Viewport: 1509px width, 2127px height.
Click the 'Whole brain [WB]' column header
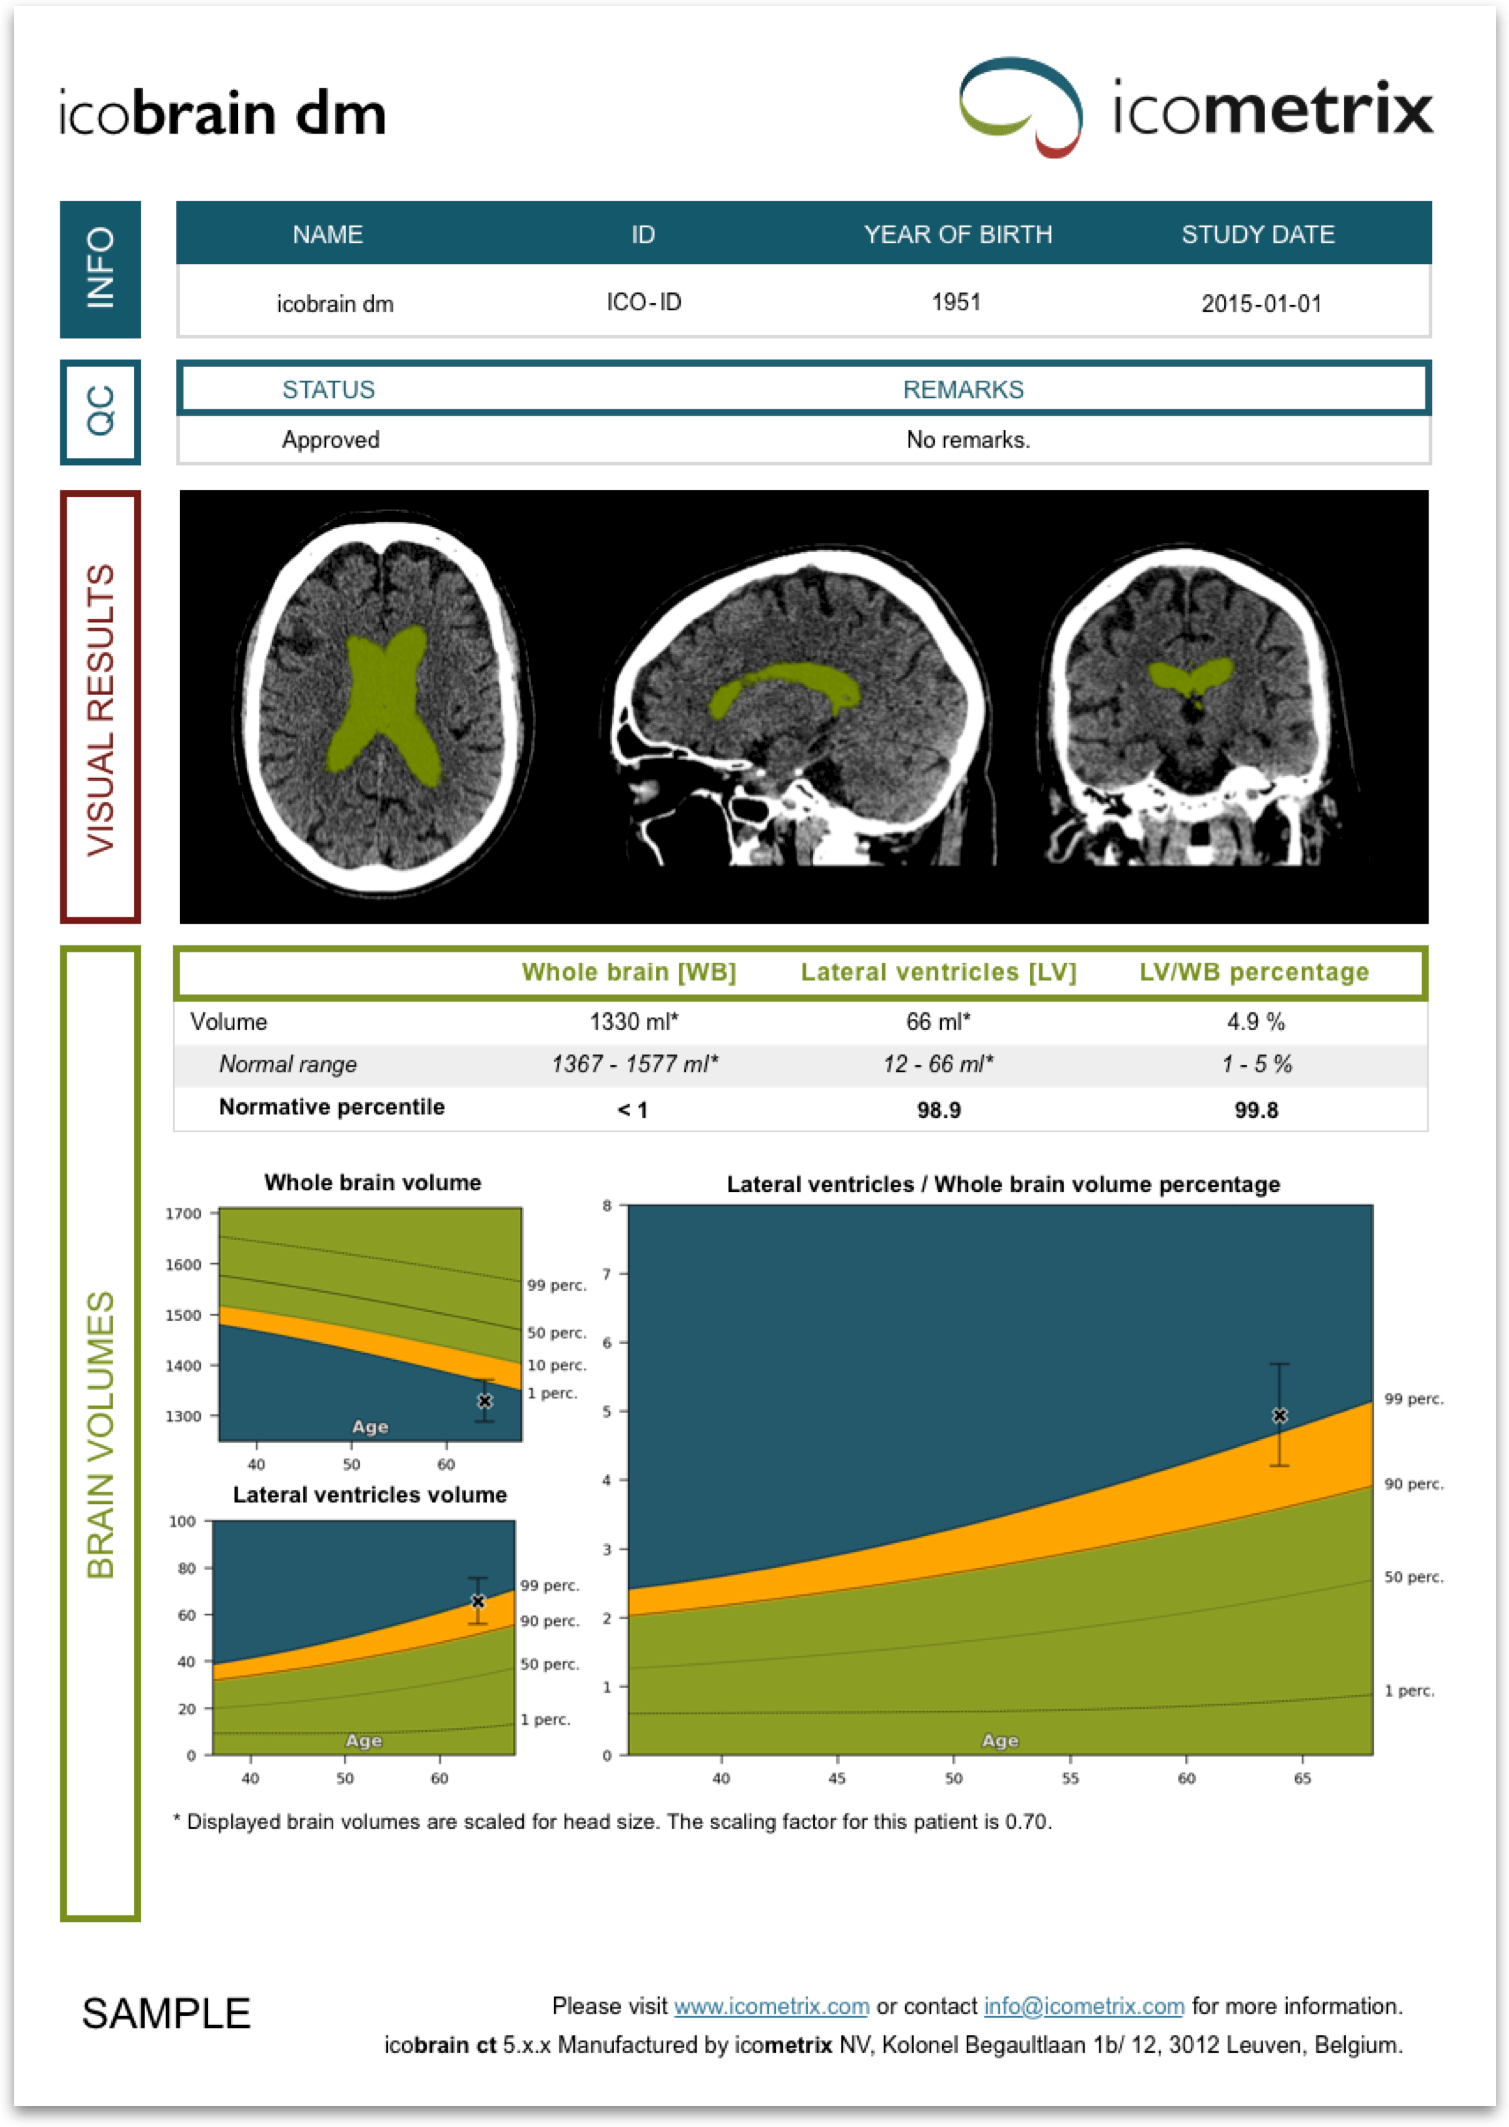pos(629,972)
